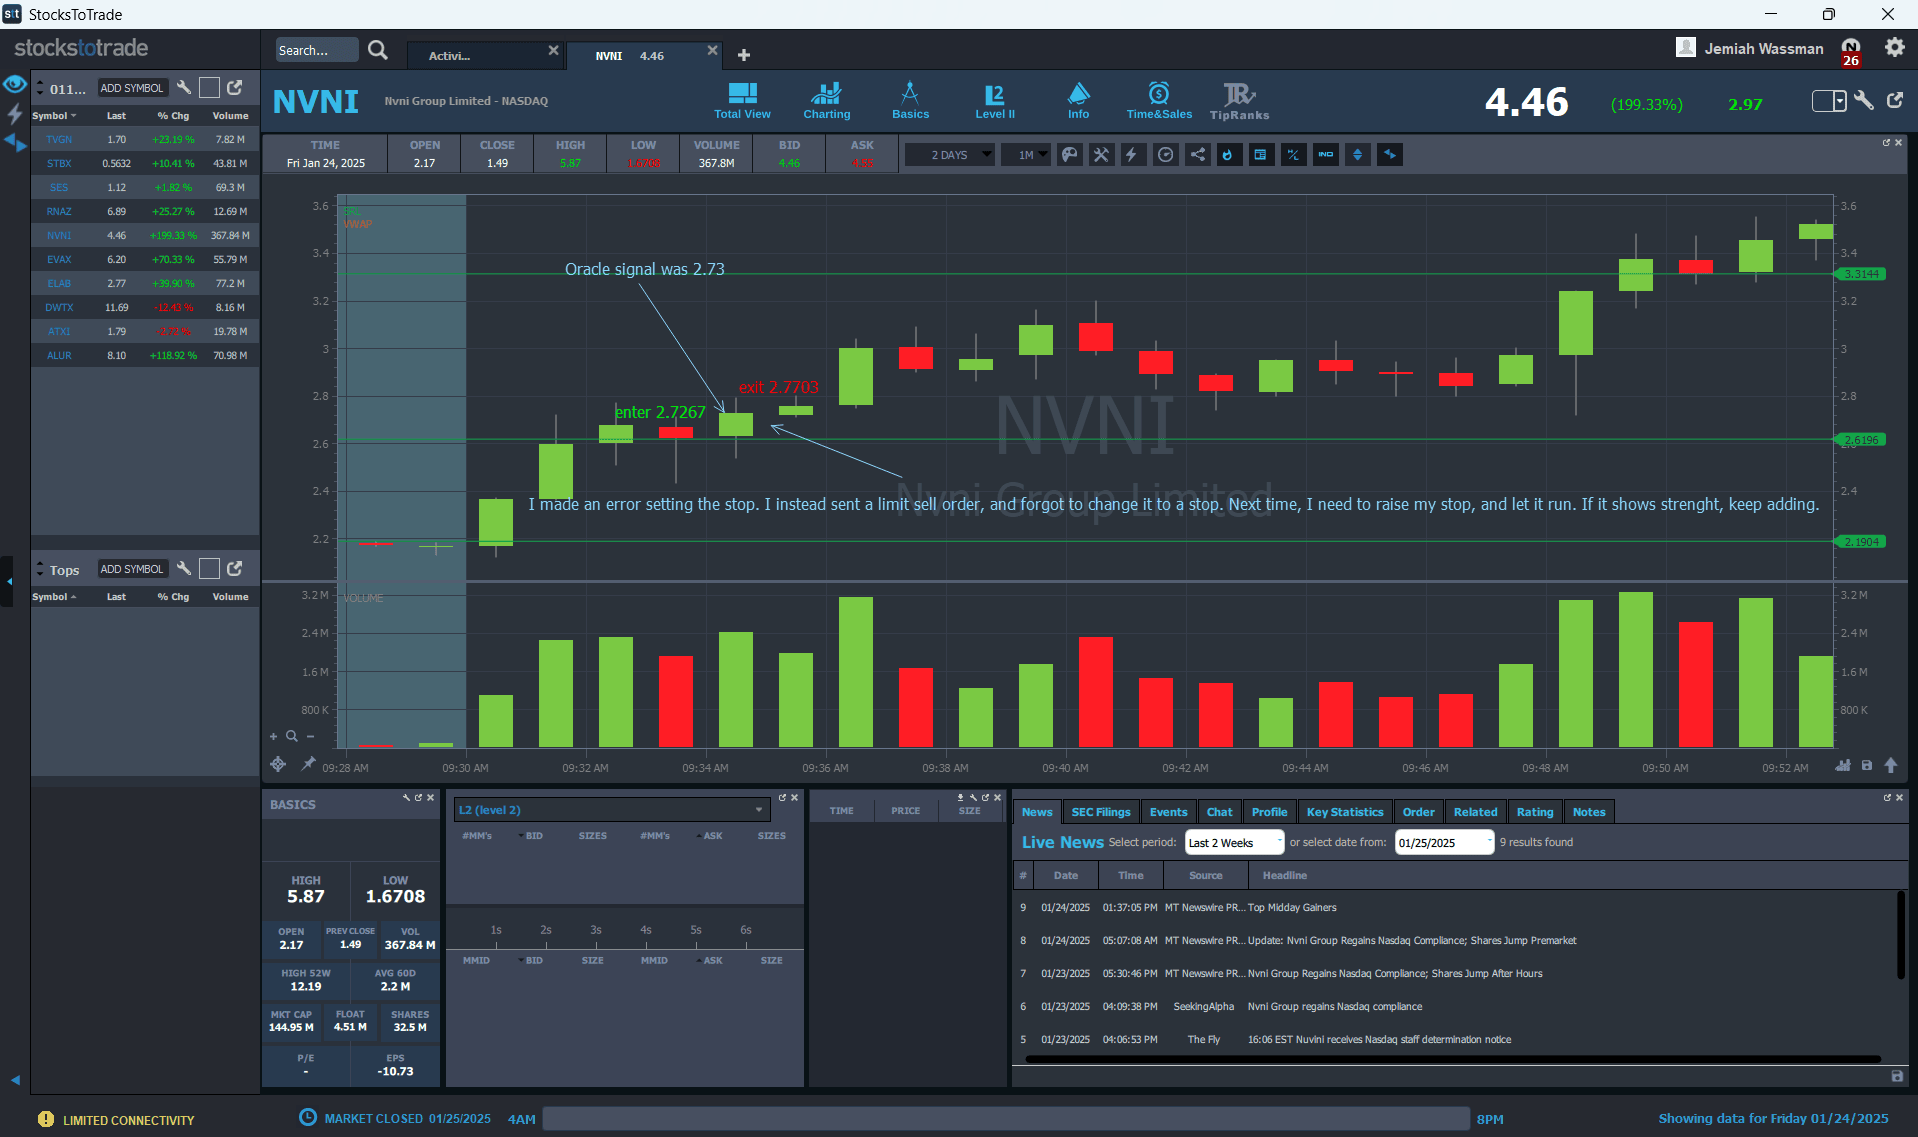Open the Basics view

(x=910, y=101)
